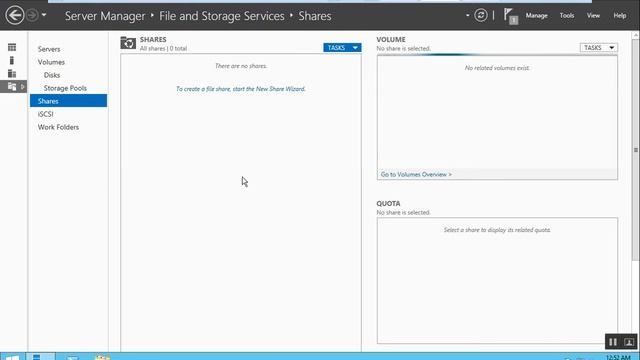Click Go to Volumes Overview link

(416, 174)
